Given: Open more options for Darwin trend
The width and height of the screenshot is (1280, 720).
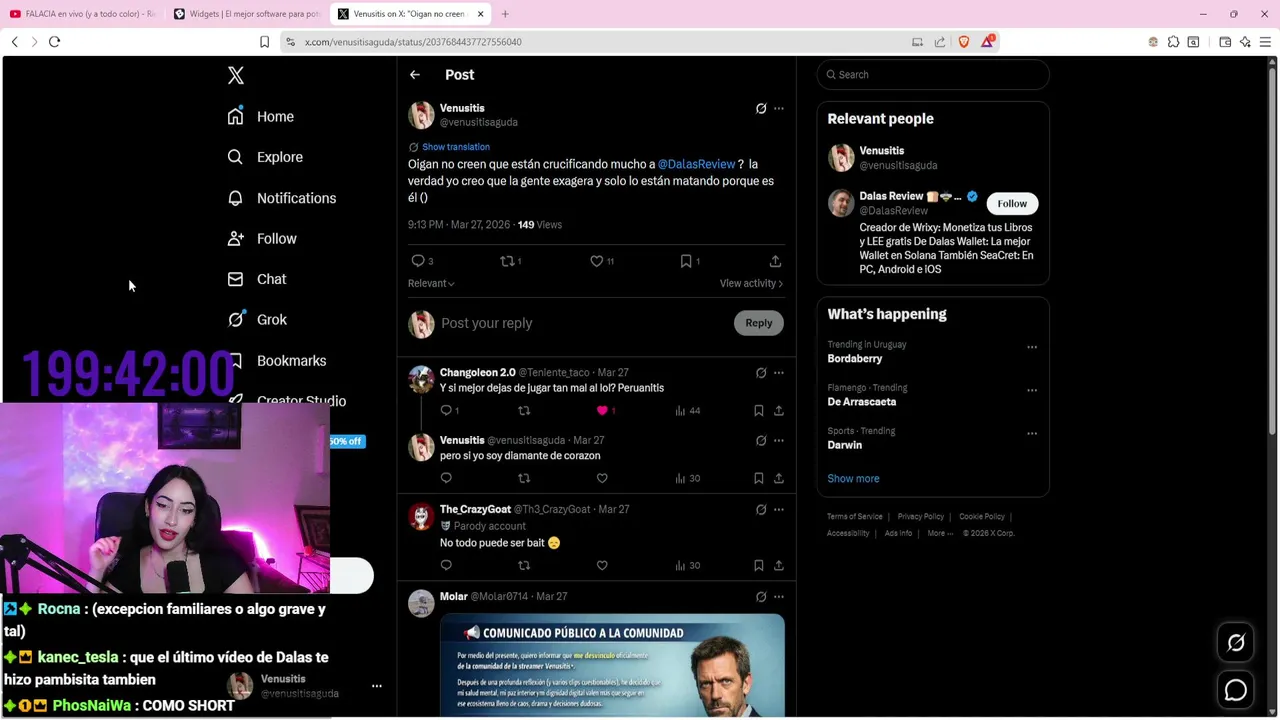Looking at the screenshot, I should [x=1032, y=434].
